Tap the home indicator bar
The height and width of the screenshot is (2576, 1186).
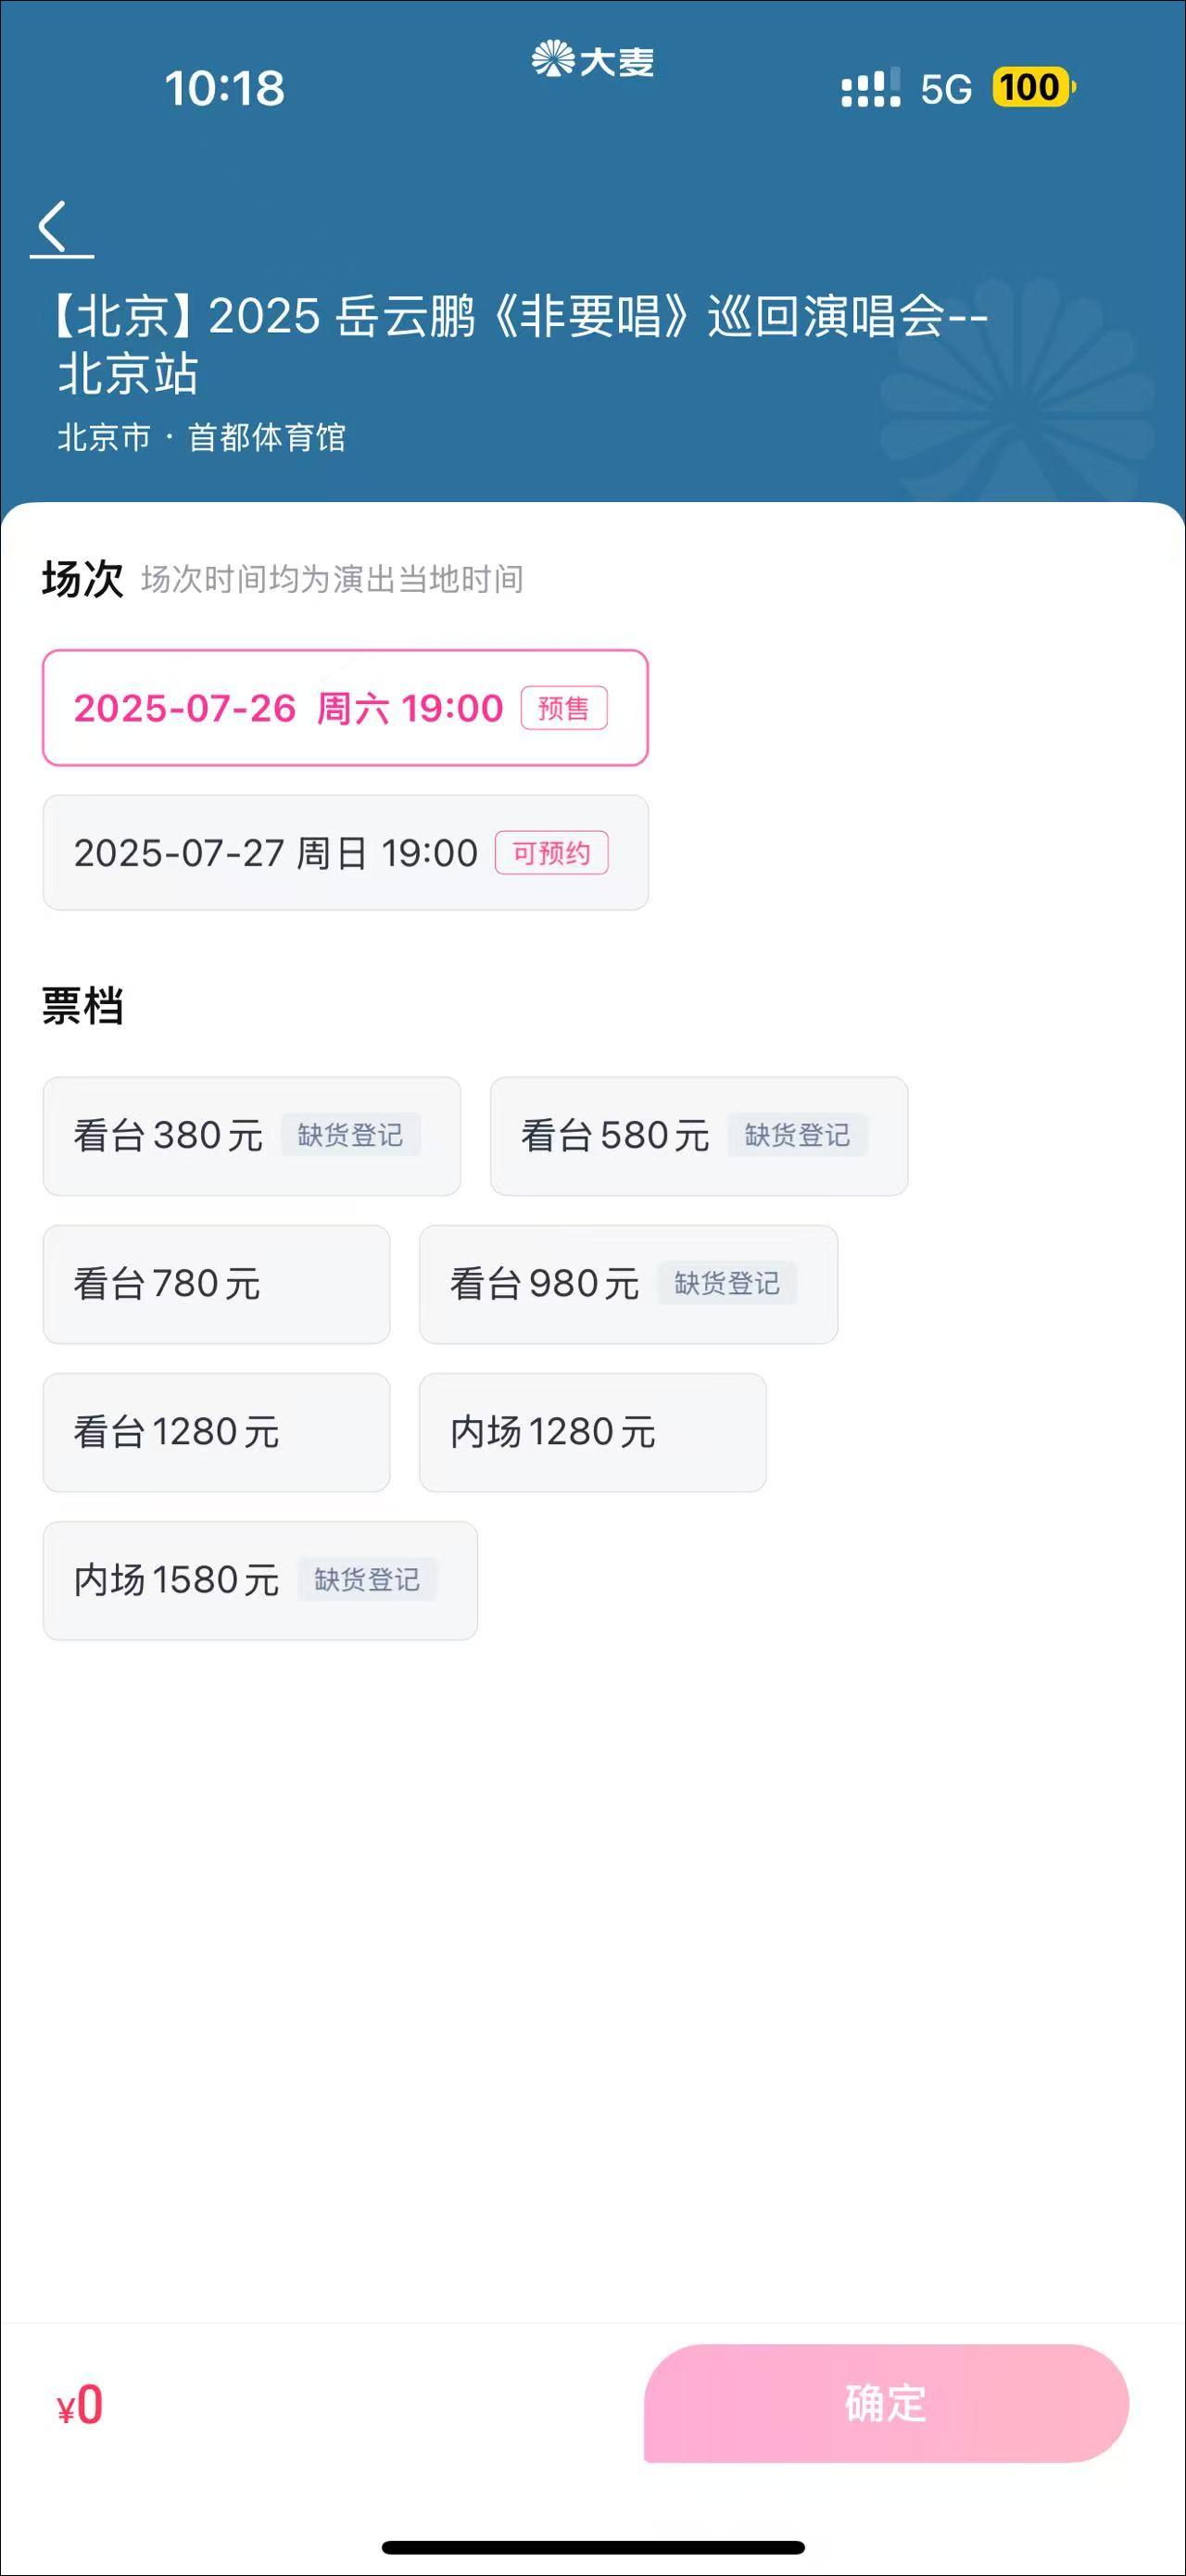pos(593,2546)
